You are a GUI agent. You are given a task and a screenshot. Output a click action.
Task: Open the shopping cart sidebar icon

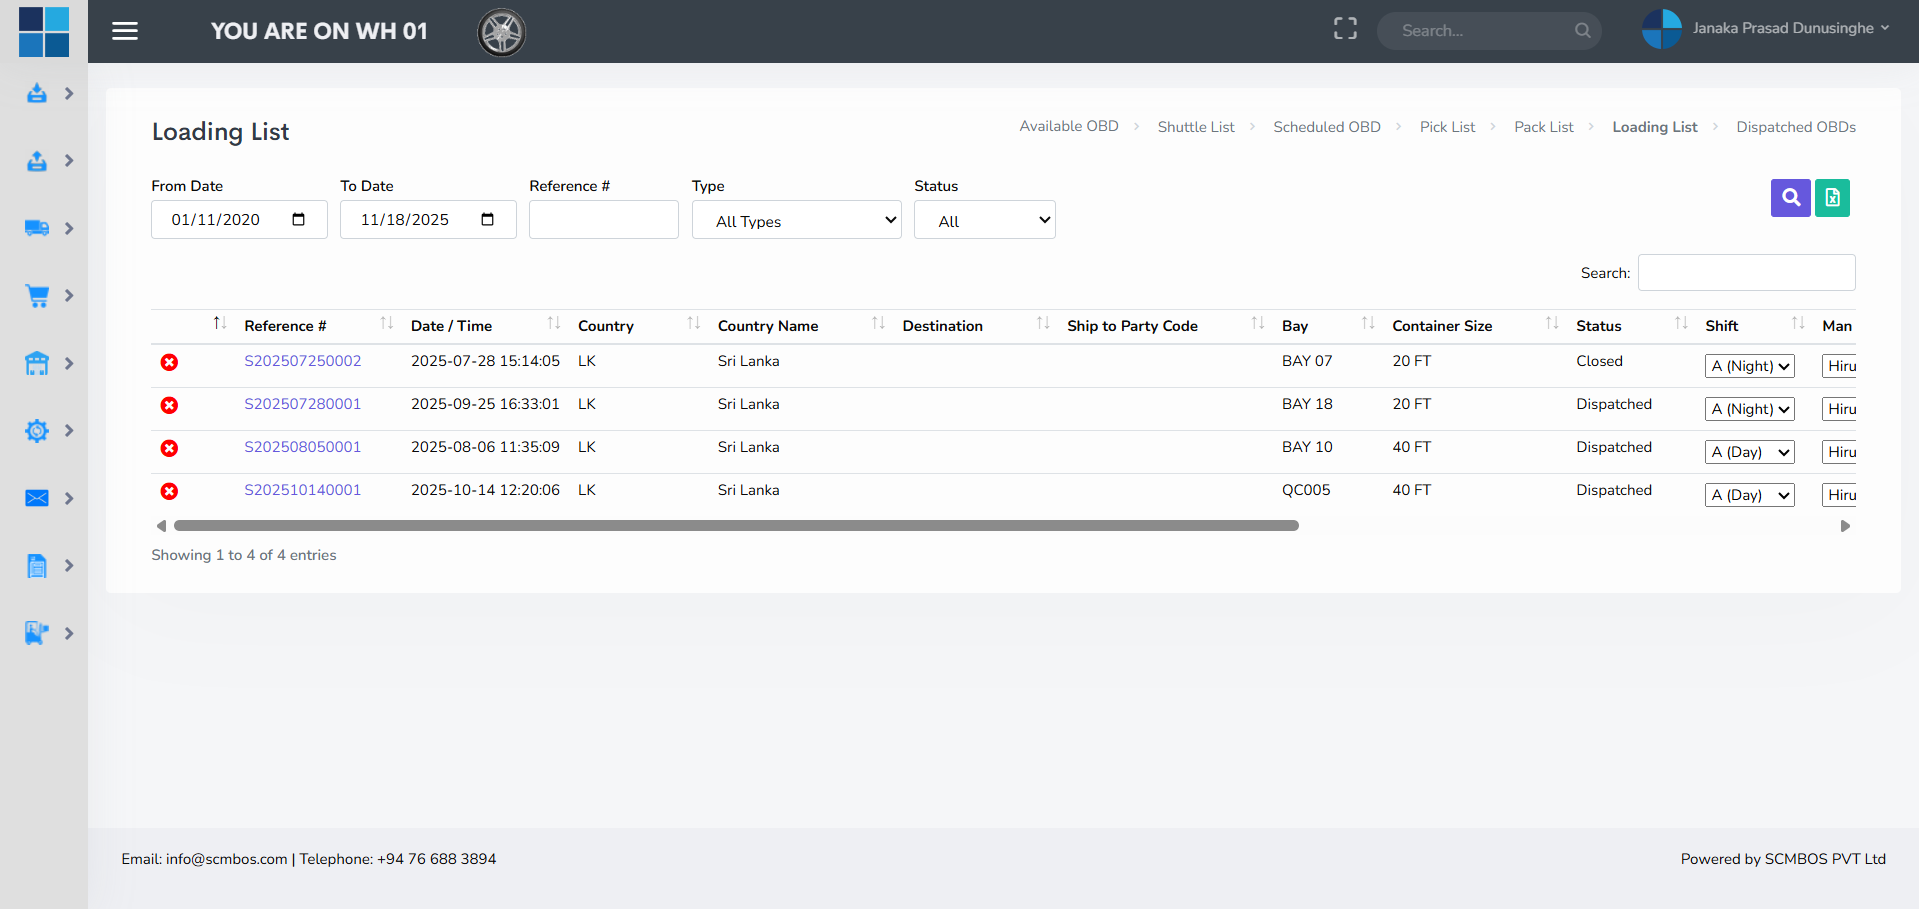point(37,296)
